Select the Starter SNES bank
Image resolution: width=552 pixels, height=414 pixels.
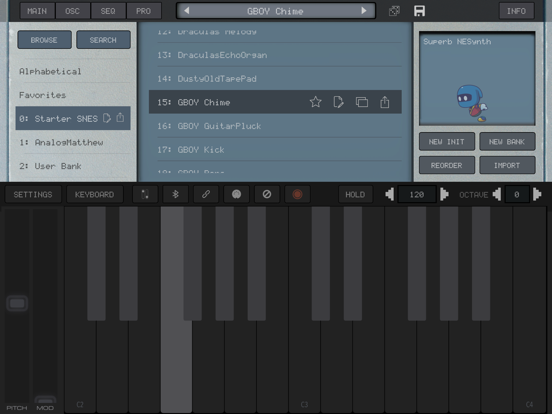[x=73, y=118]
